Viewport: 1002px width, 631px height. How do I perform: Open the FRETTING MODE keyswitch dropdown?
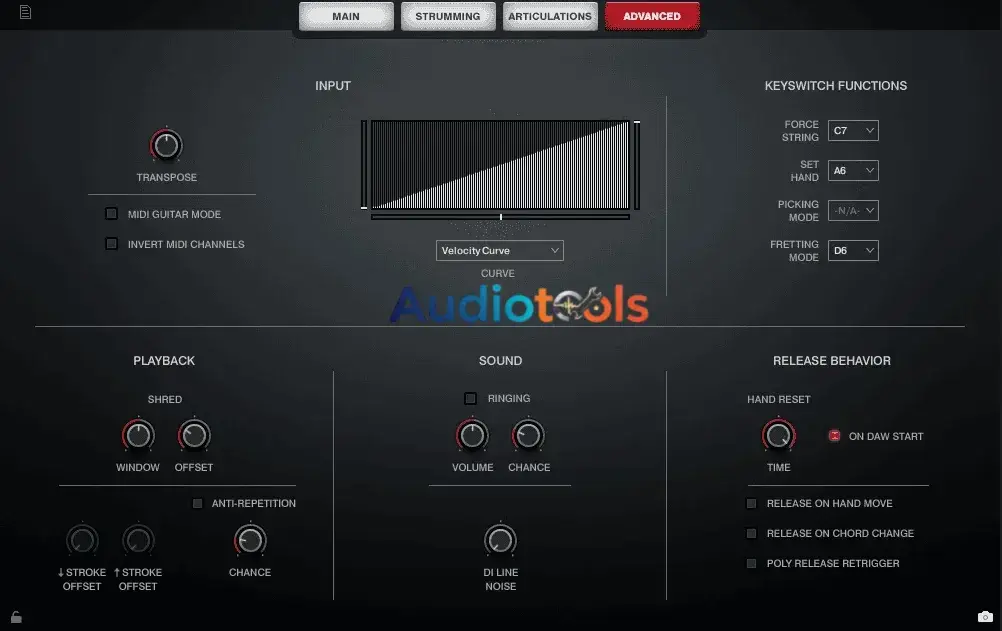(x=853, y=251)
